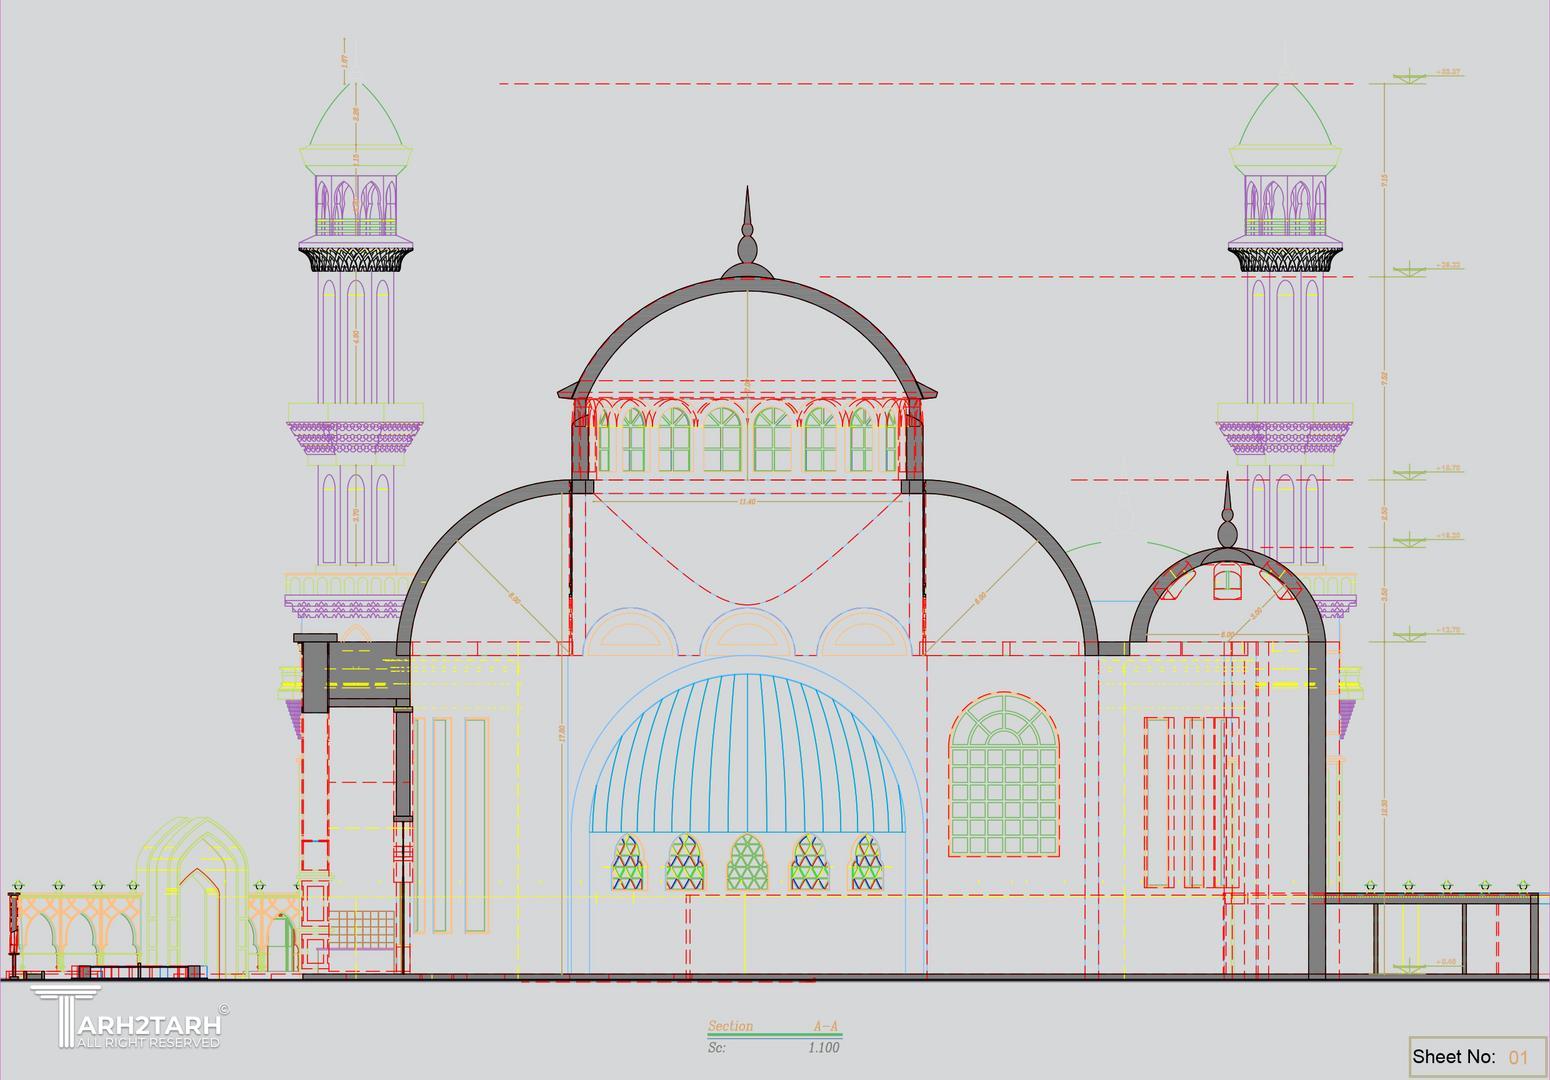Select the left minaret's dome cap

tap(355, 116)
